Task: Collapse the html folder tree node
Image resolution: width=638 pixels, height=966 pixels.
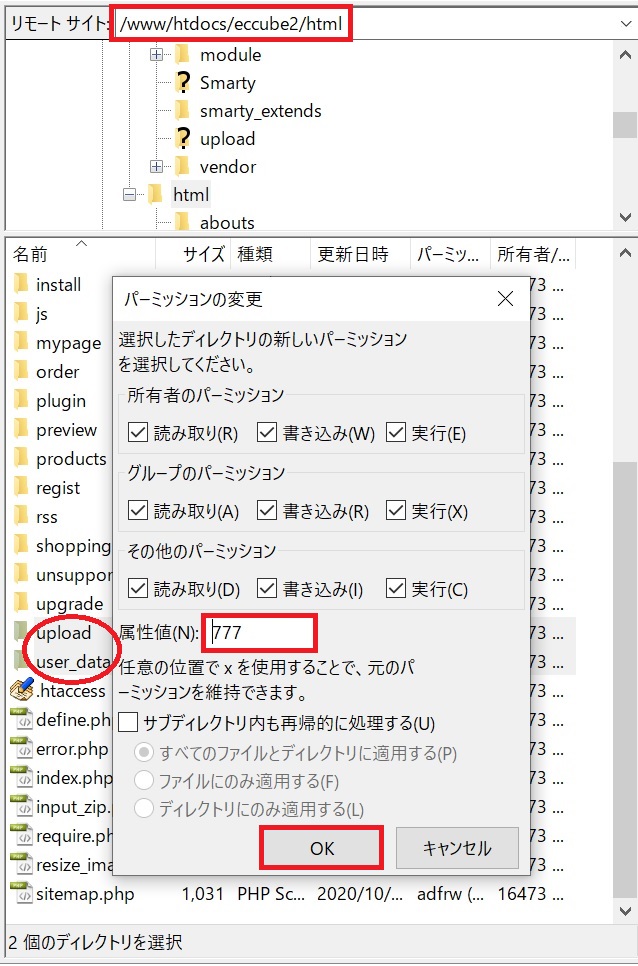Action: [x=129, y=195]
